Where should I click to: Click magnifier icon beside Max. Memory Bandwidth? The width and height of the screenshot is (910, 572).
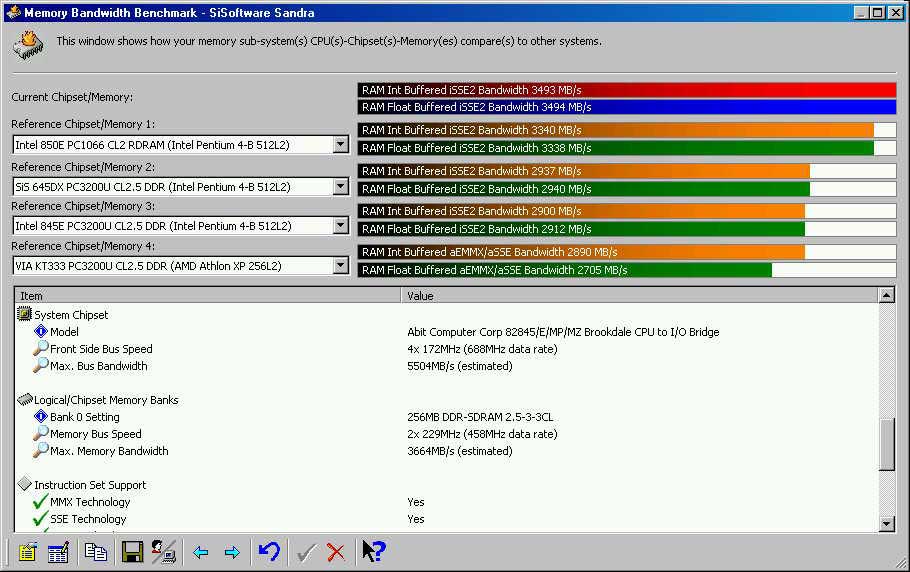[x=41, y=450]
